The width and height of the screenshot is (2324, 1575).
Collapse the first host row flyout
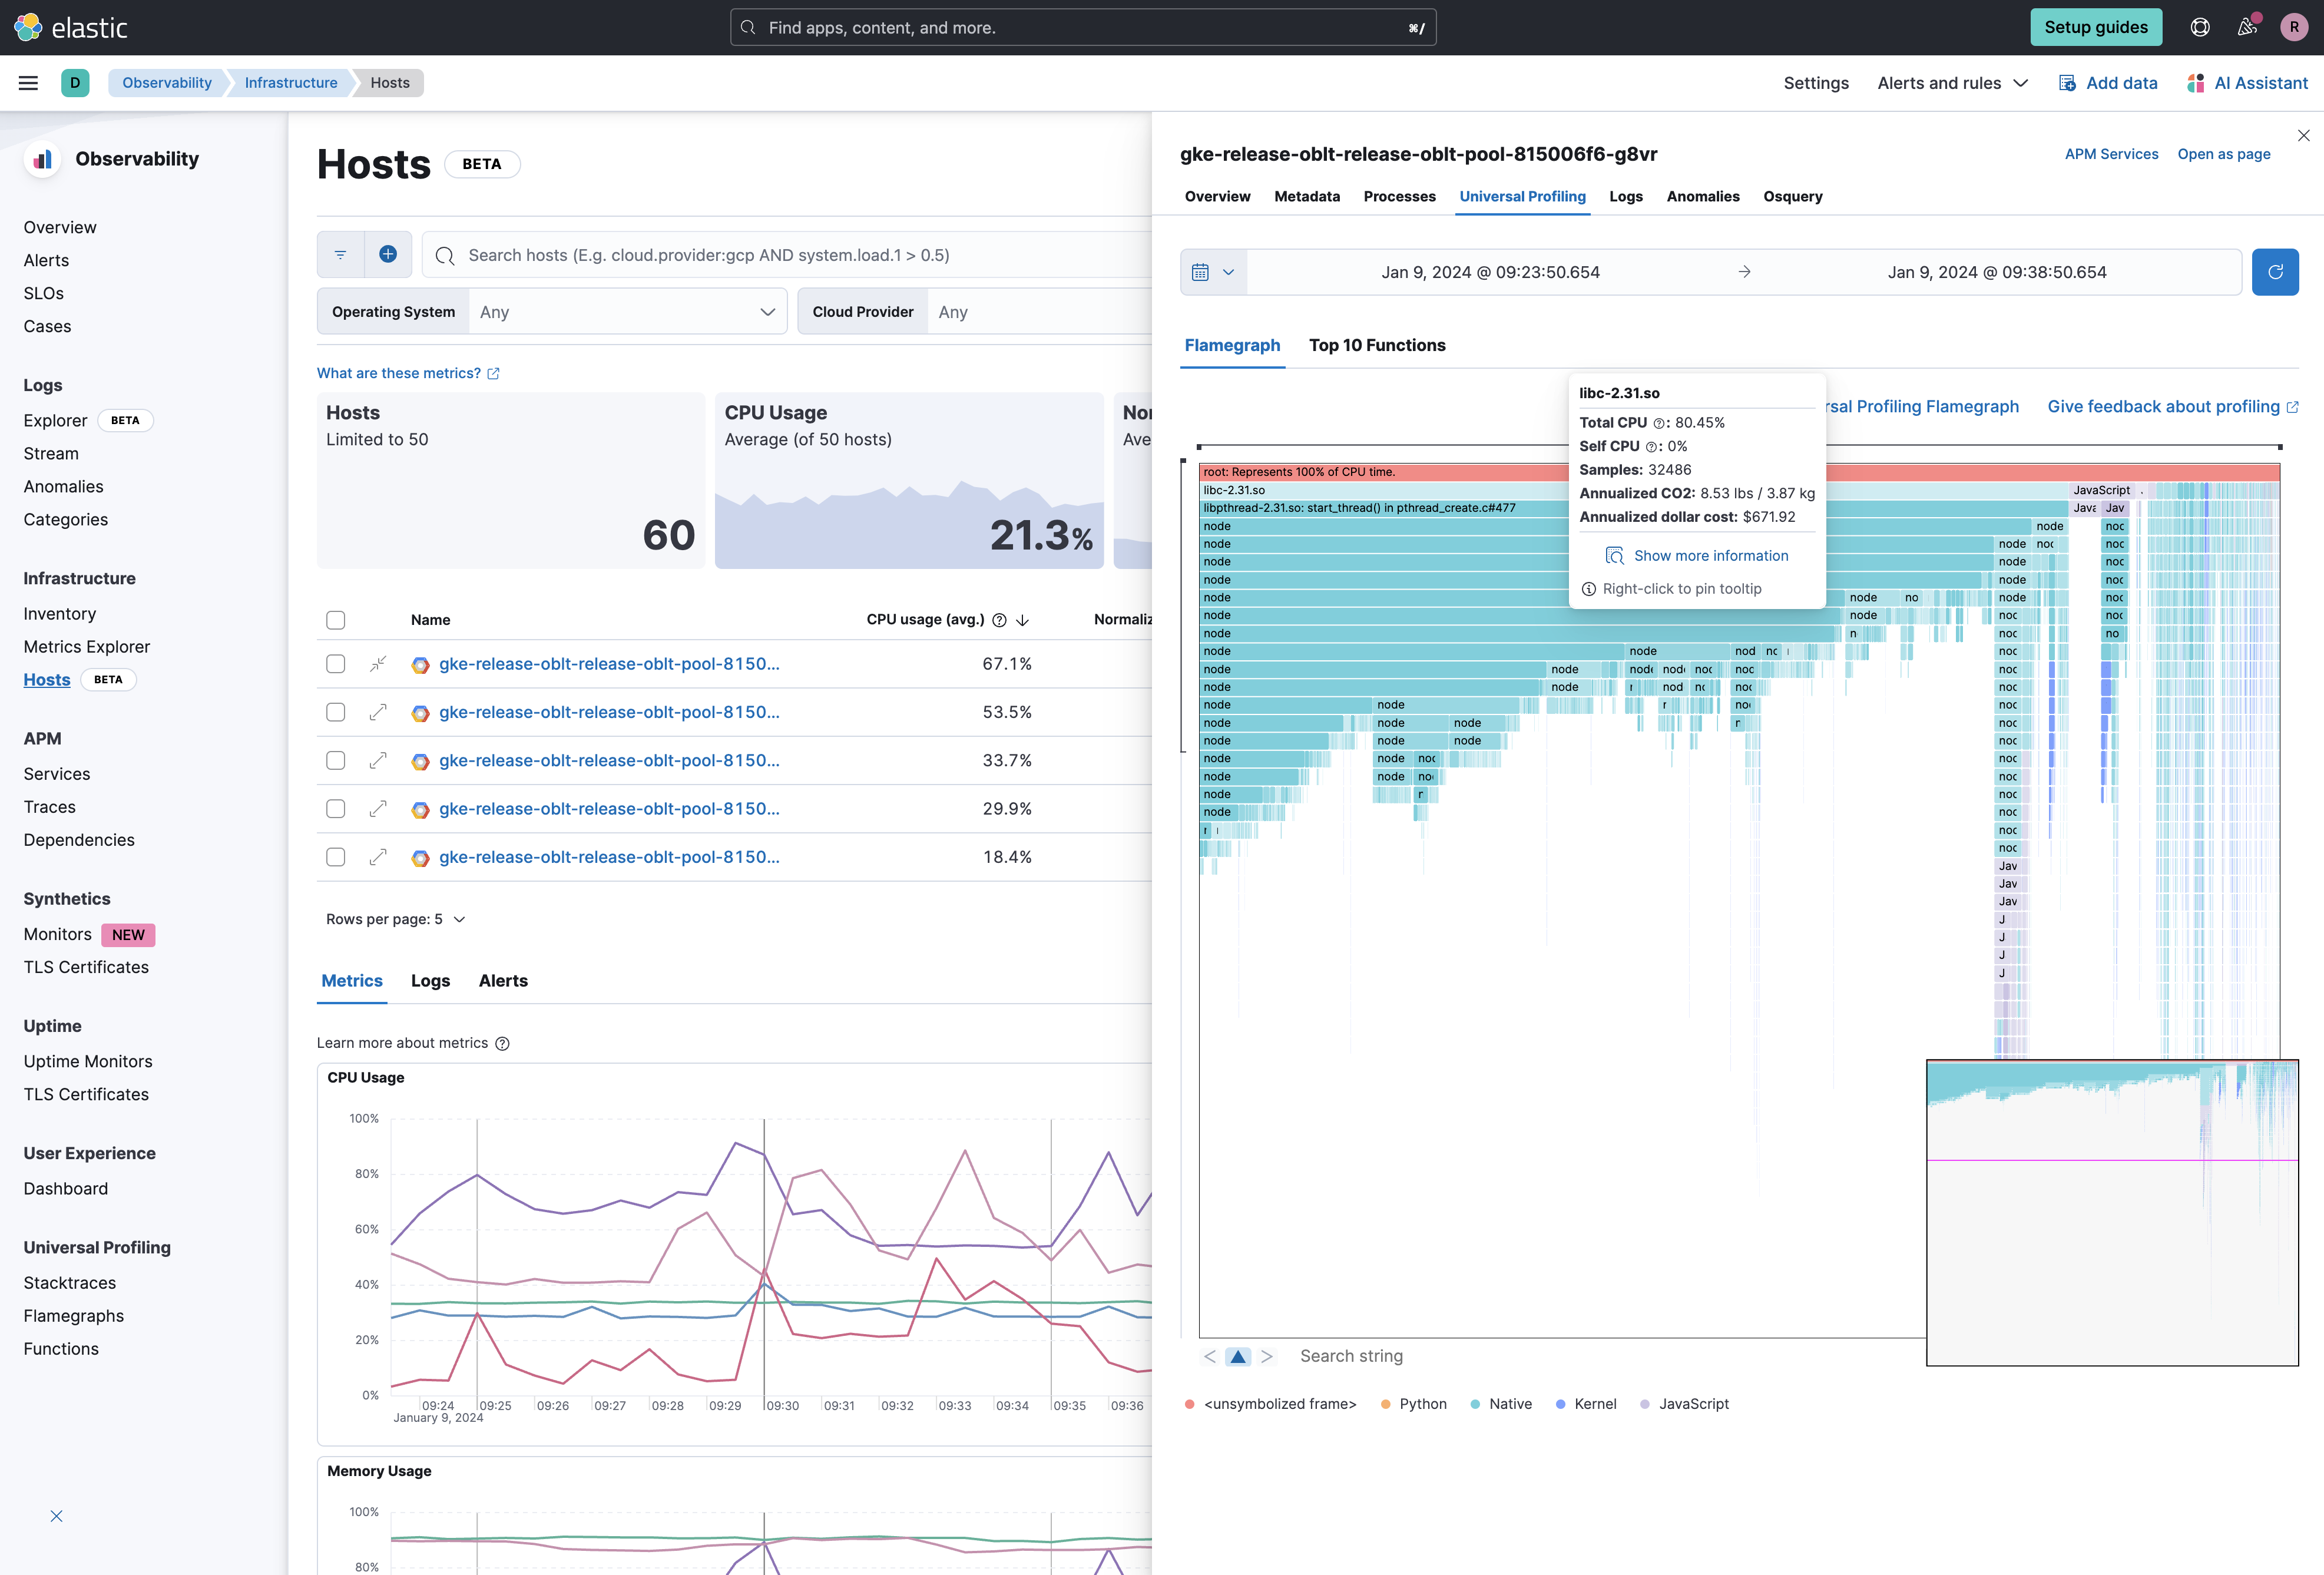[378, 664]
